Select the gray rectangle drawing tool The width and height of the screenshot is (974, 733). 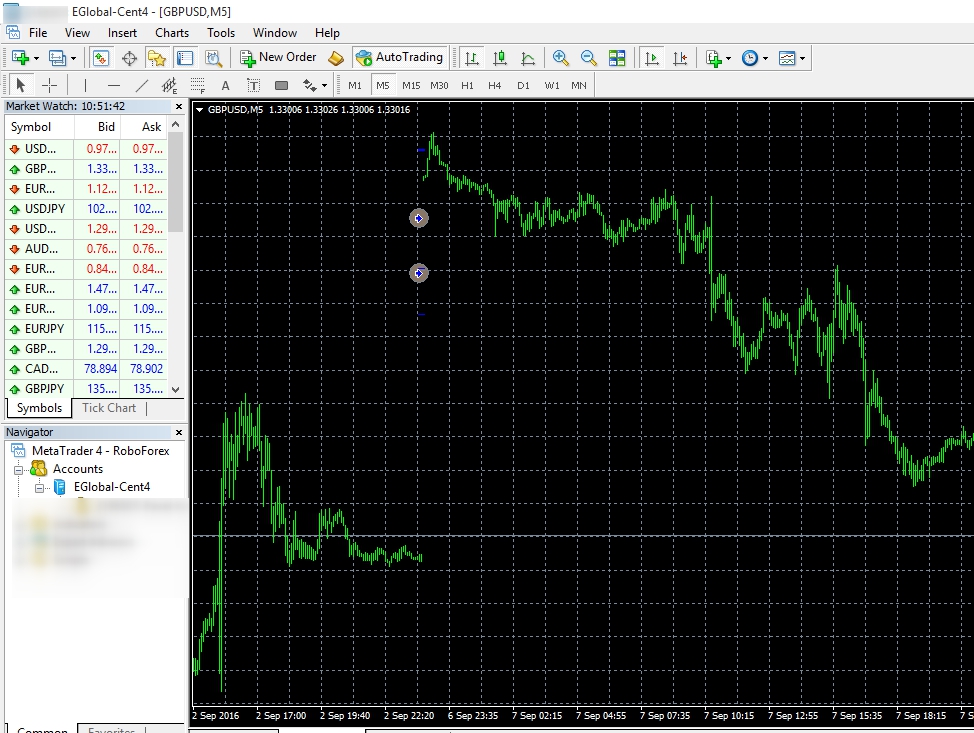tap(281, 85)
